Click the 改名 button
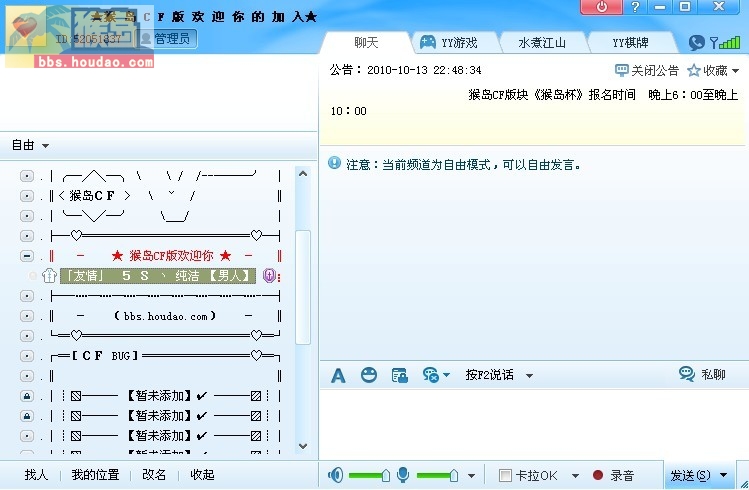This screenshot has height=490, width=749. (x=154, y=475)
